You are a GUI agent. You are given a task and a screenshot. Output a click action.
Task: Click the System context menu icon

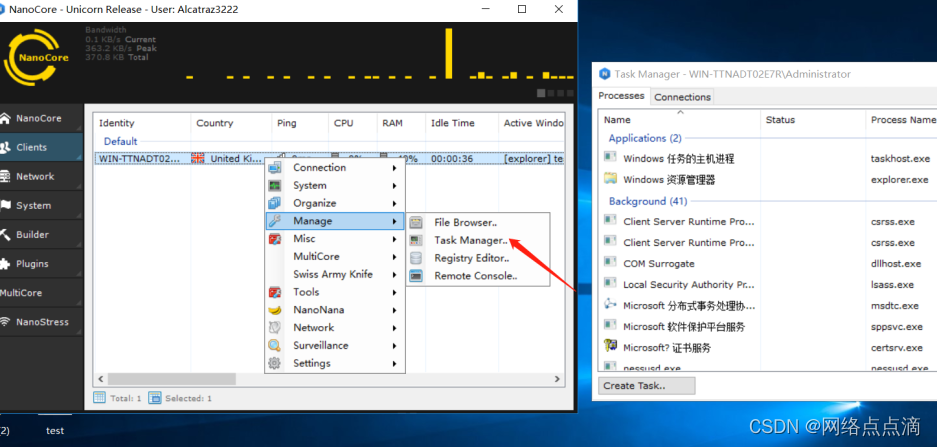click(x=274, y=185)
